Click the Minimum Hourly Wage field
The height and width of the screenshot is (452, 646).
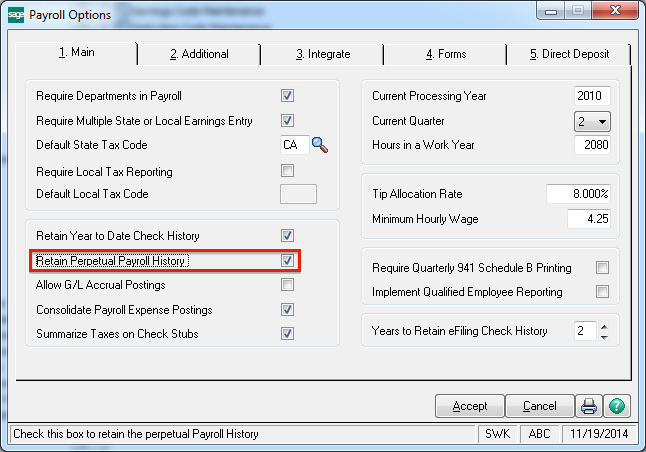[x=588, y=218]
